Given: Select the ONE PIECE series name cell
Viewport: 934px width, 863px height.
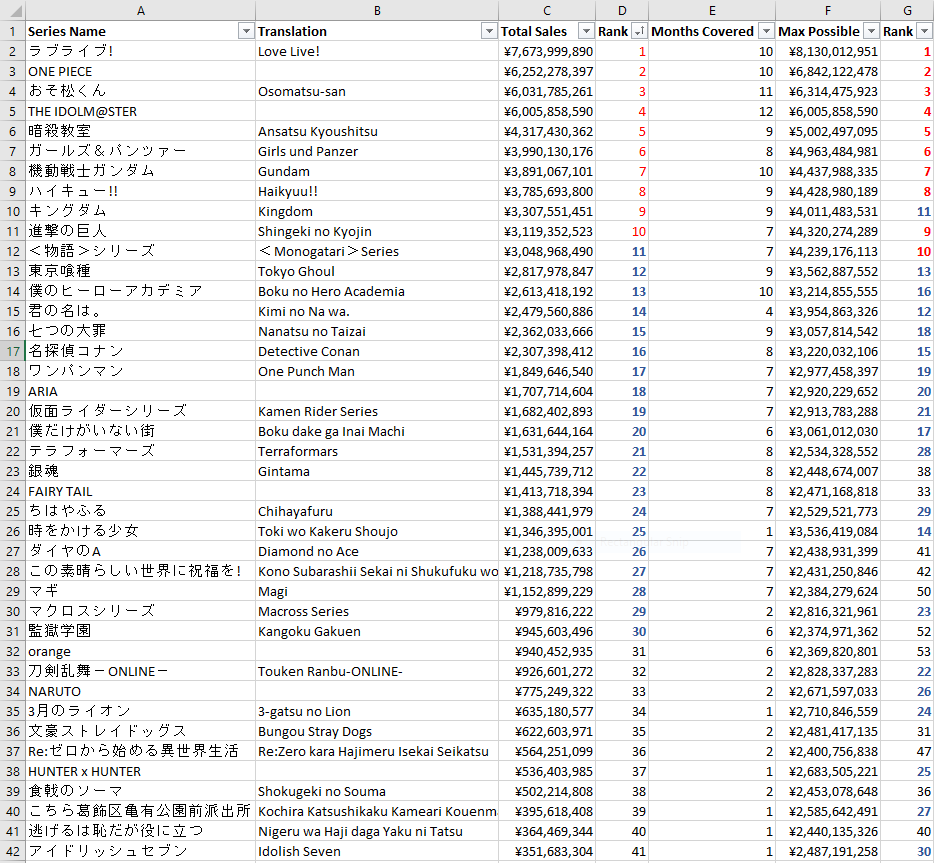Looking at the screenshot, I should pyautogui.click(x=140, y=71).
